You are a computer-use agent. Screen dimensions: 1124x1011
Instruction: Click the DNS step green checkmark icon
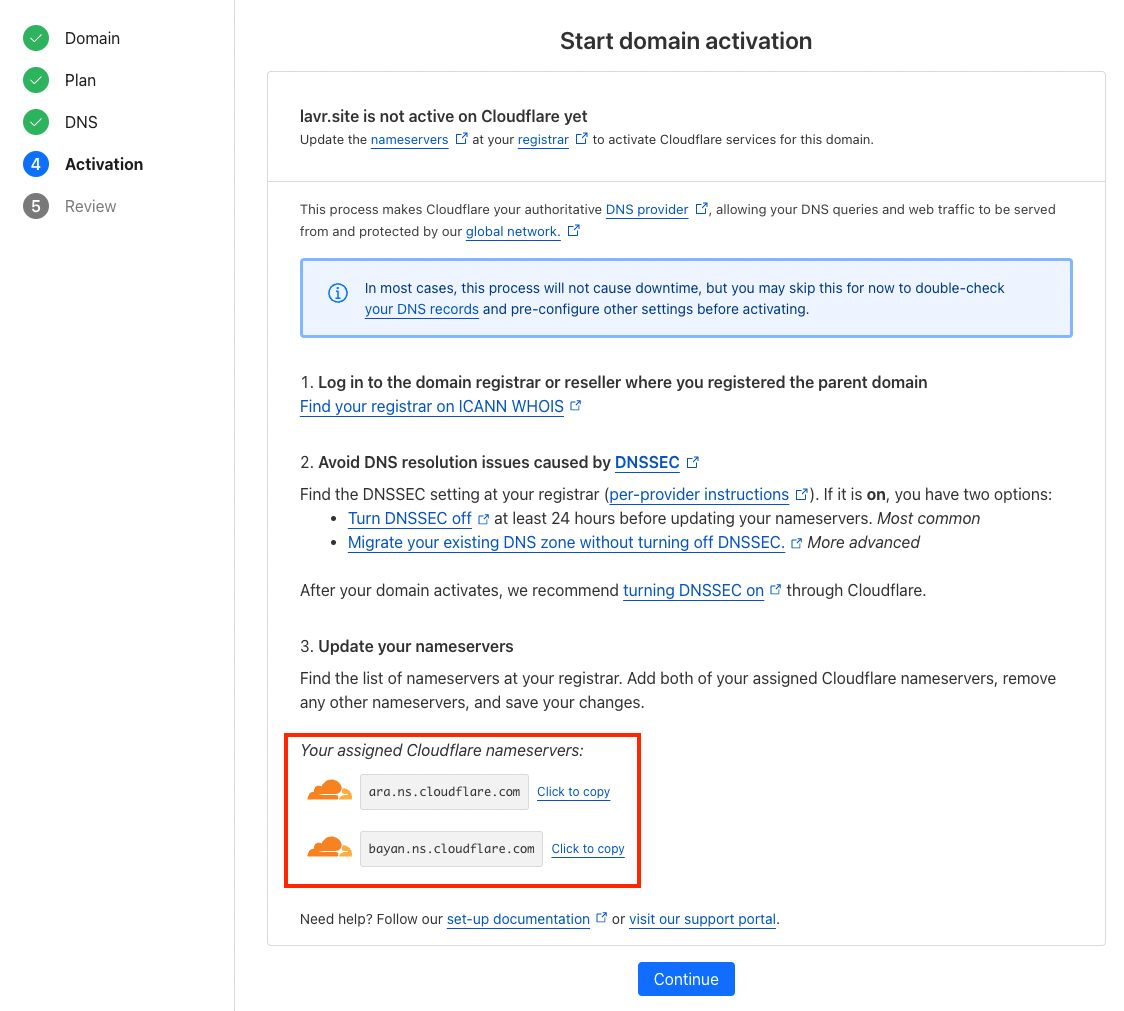(36, 123)
